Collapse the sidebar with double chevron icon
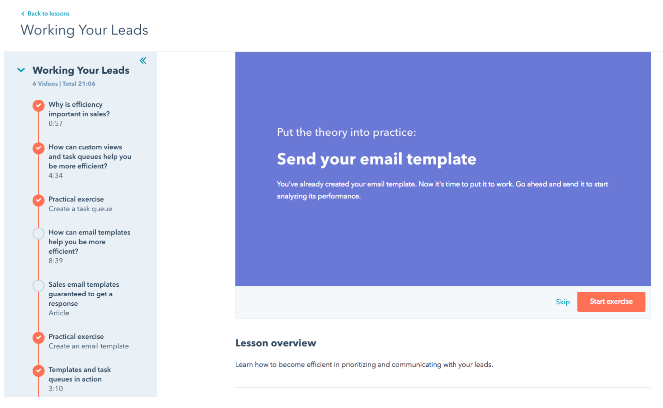This screenshot has height=408, width=663. tap(143, 60)
